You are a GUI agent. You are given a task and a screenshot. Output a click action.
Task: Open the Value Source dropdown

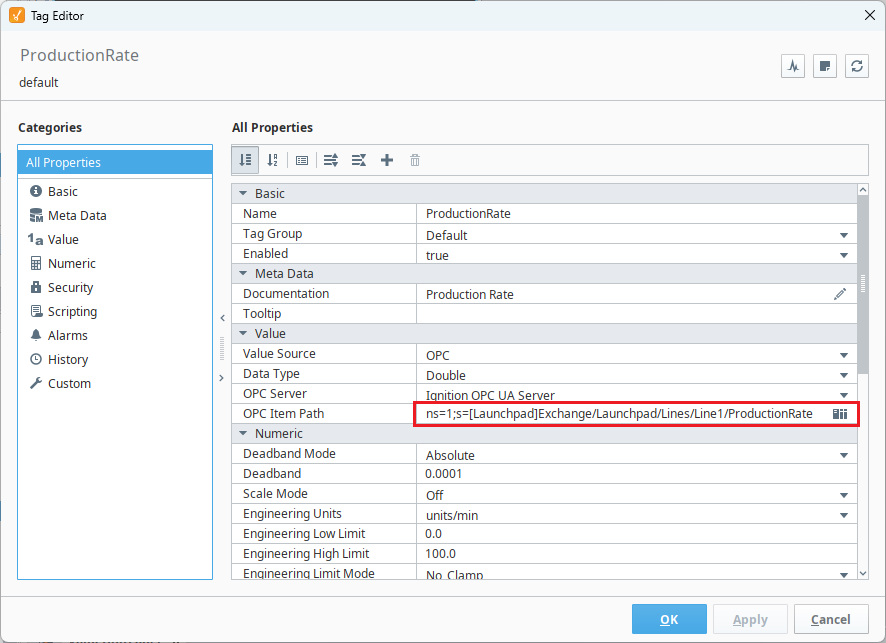(x=843, y=355)
